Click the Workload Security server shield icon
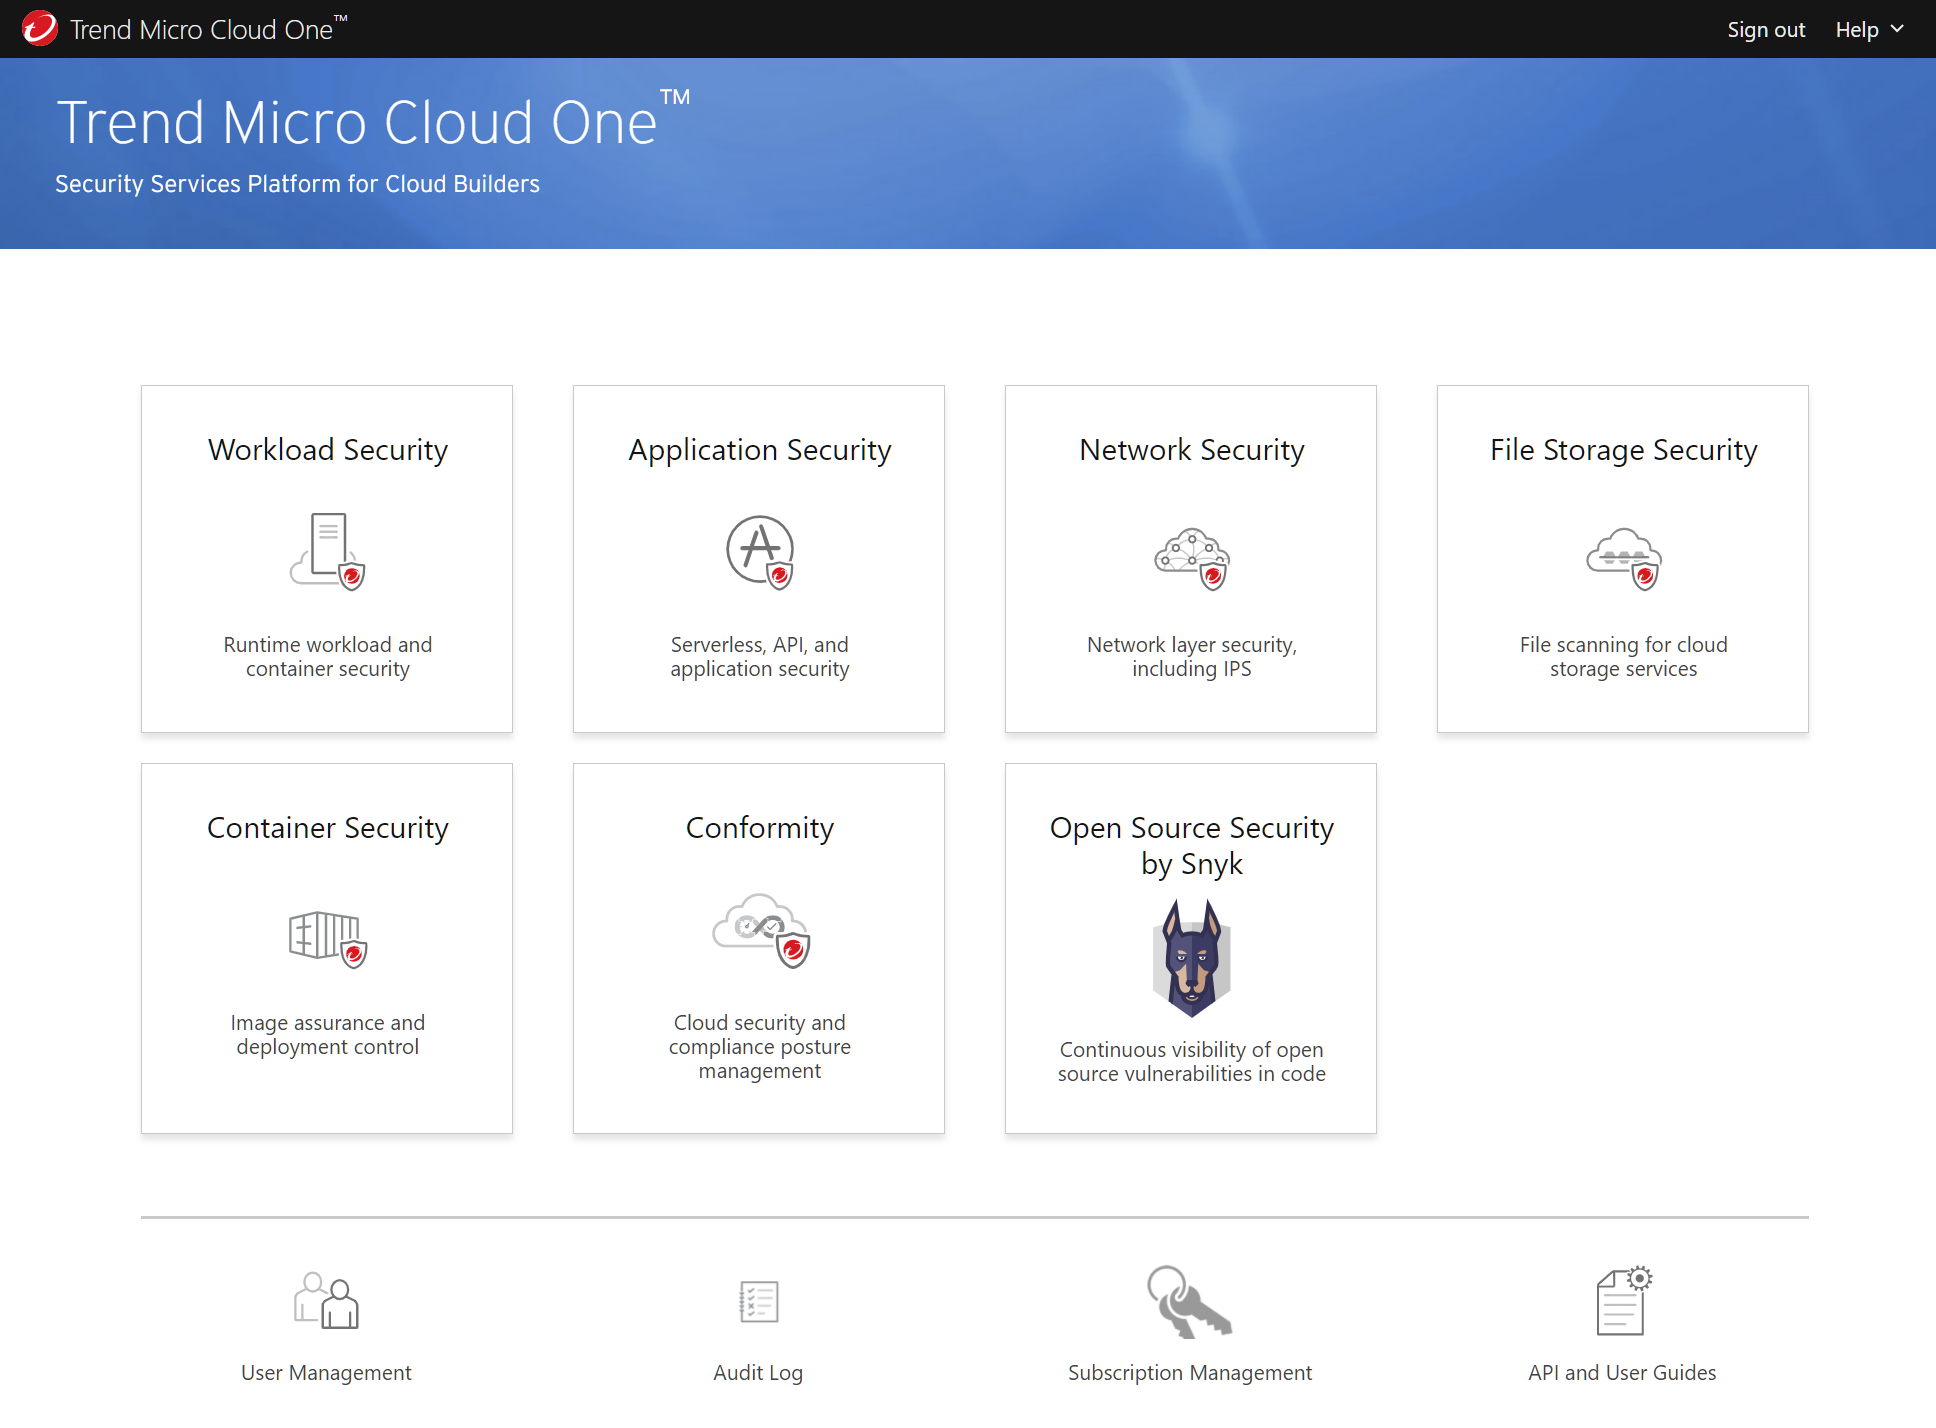Image resolution: width=1936 pixels, height=1428 pixels. [x=328, y=551]
